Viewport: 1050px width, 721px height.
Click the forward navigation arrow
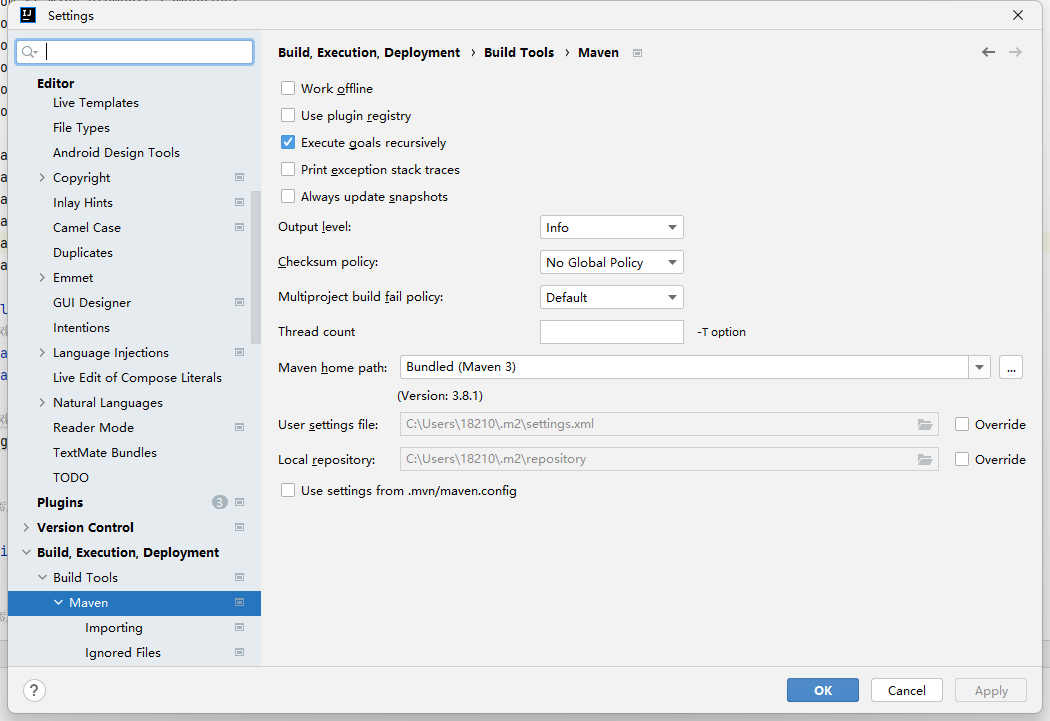pos(1015,52)
